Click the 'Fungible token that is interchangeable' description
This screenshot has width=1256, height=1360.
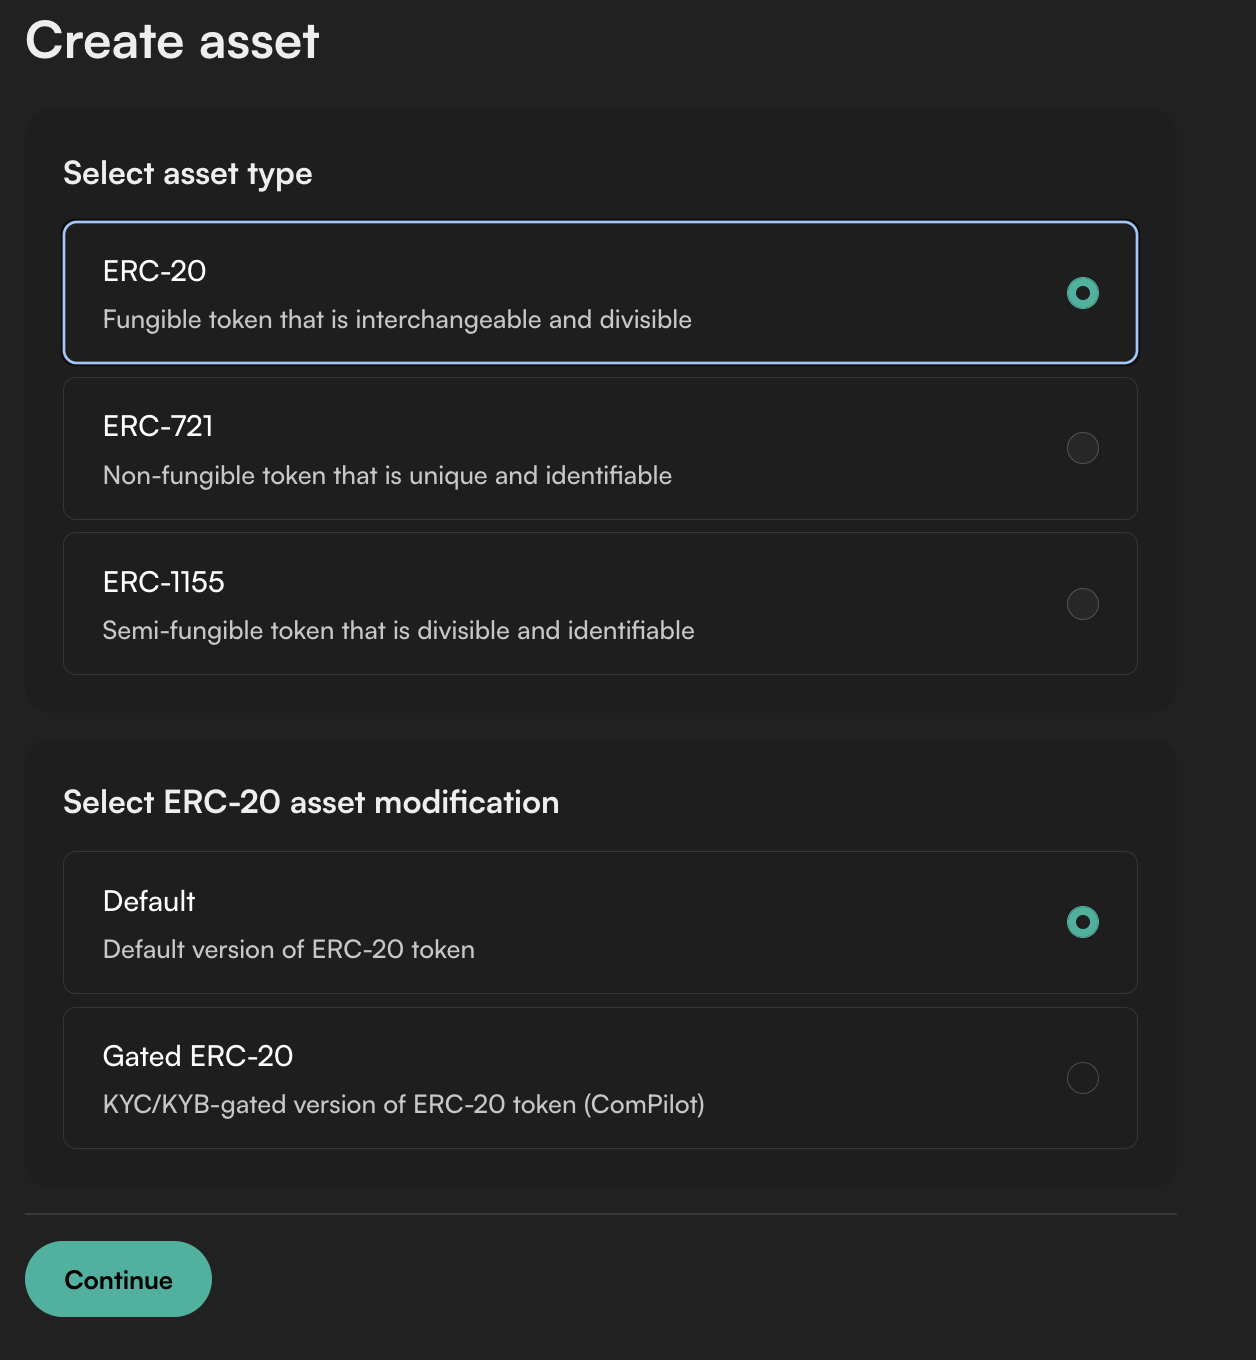pyautogui.click(x=397, y=320)
